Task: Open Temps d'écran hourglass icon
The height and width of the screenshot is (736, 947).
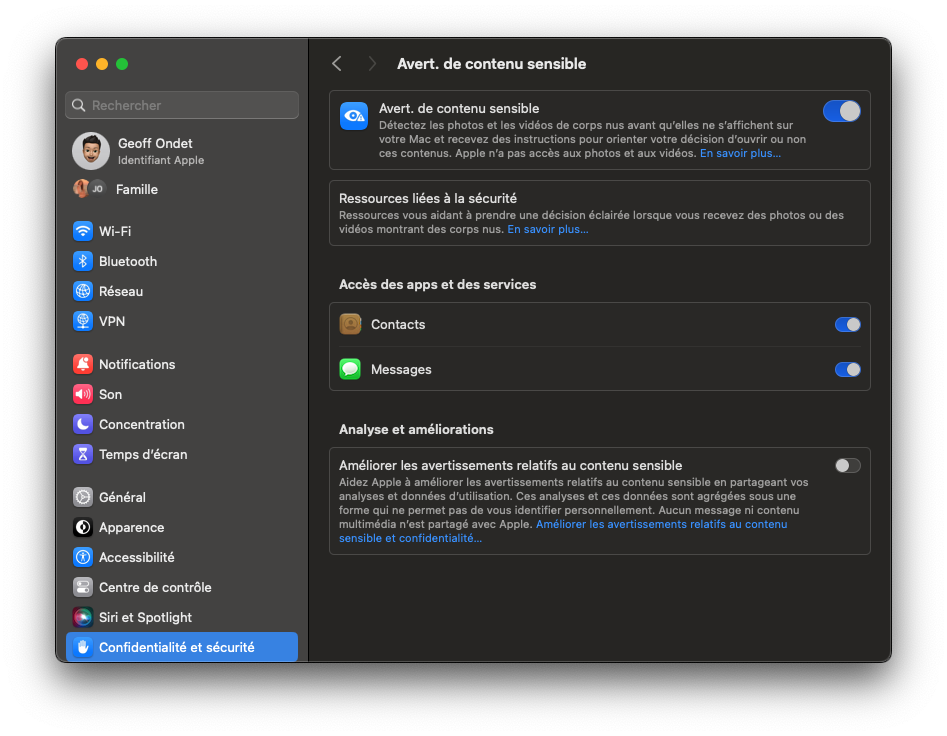Action: [83, 455]
